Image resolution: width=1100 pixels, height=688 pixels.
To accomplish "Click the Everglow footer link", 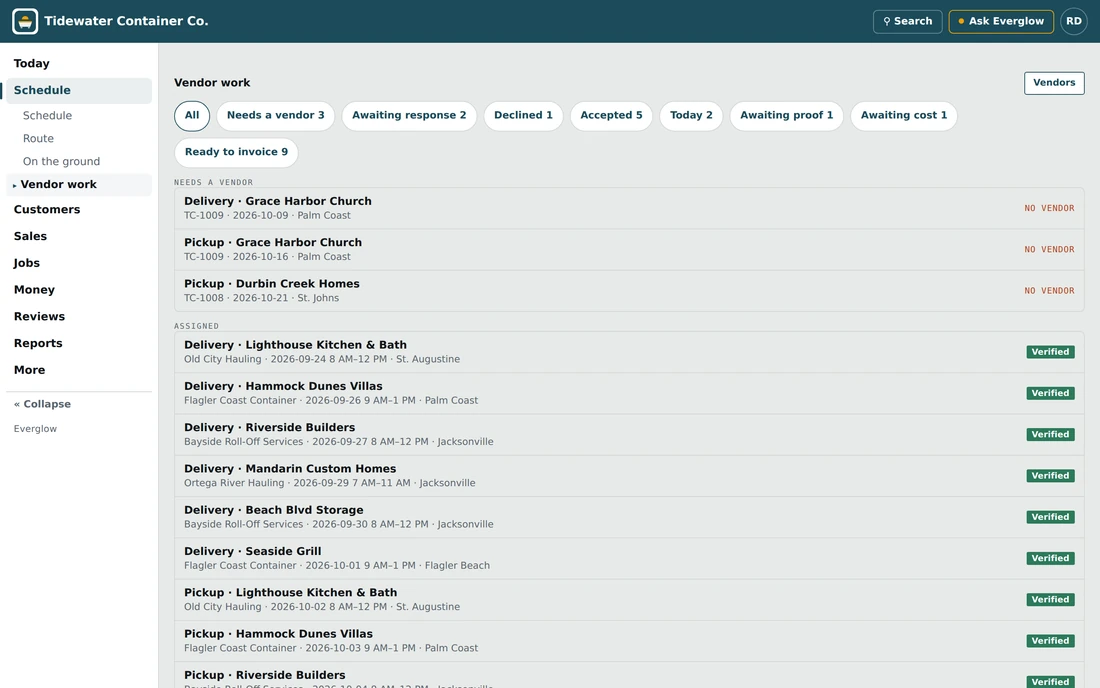I will pos(35,429).
